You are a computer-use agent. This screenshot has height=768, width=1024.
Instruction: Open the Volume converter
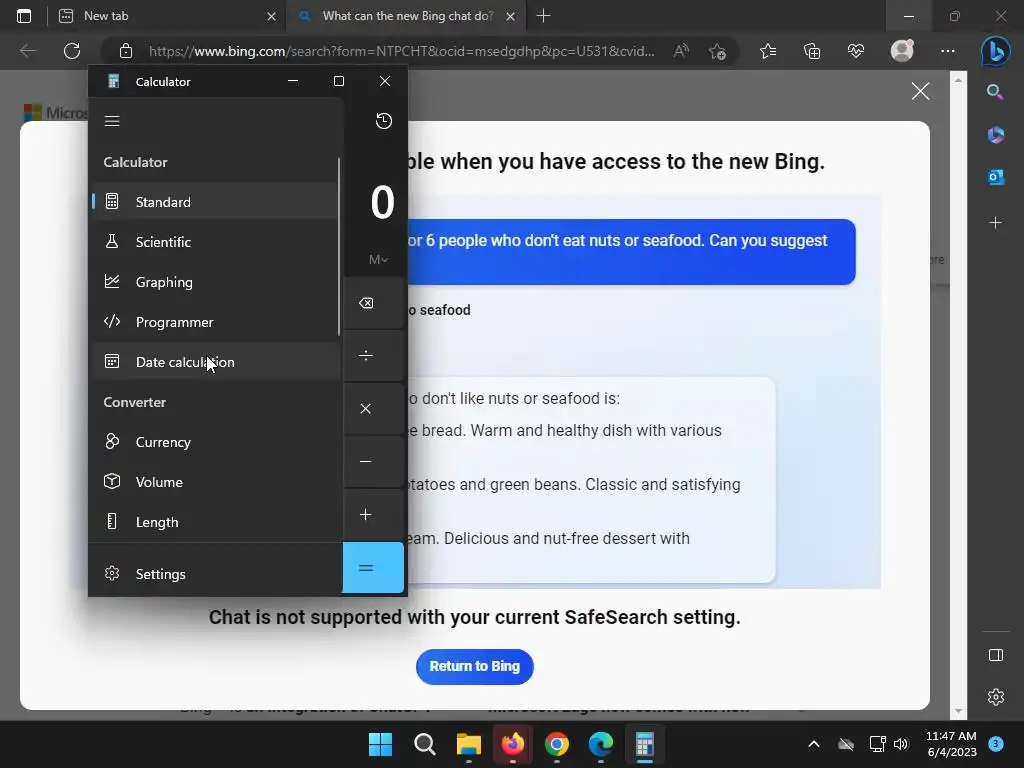215,482
